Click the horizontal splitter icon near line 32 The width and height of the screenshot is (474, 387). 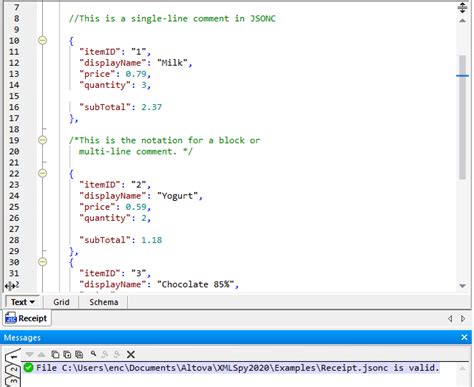tap(10, 286)
